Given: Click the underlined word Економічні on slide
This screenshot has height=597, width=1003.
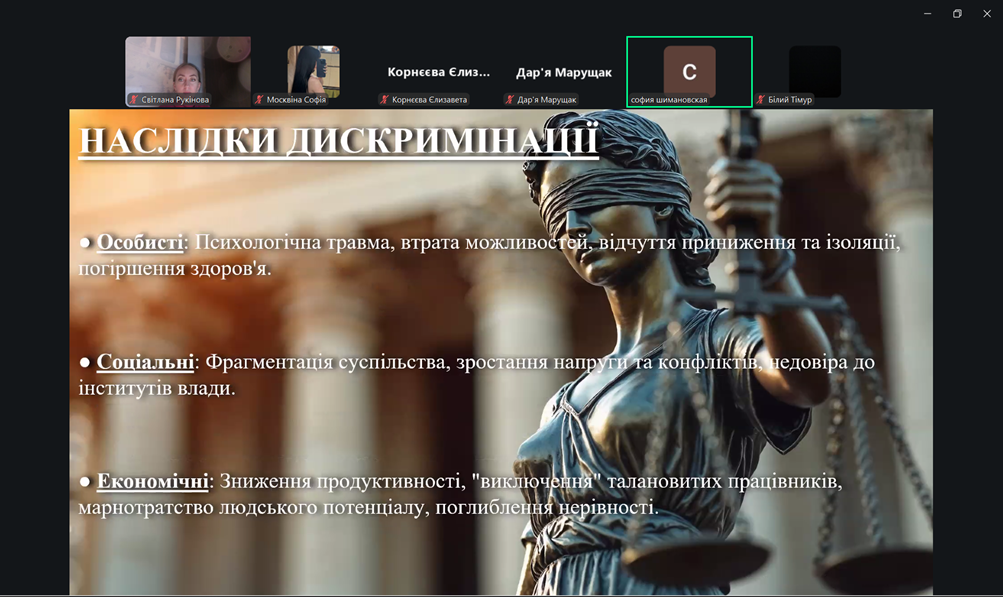Looking at the screenshot, I should (x=152, y=482).
